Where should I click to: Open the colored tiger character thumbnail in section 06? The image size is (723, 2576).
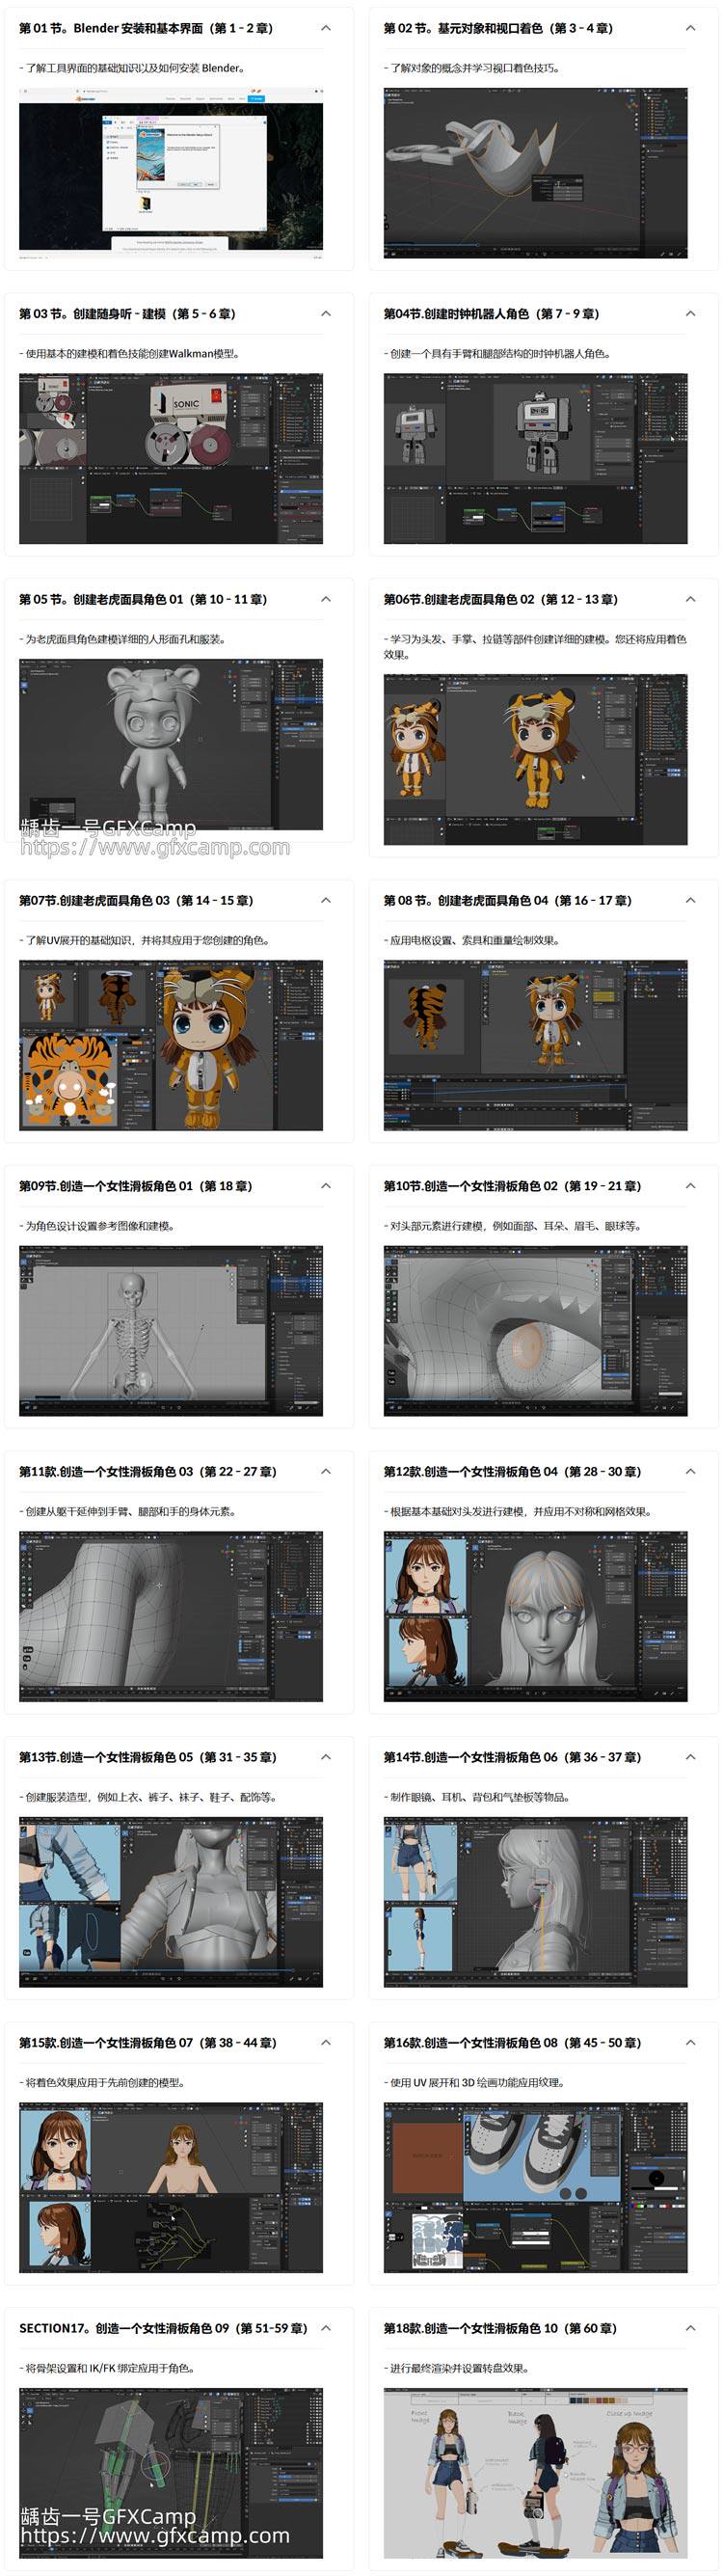point(535,760)
